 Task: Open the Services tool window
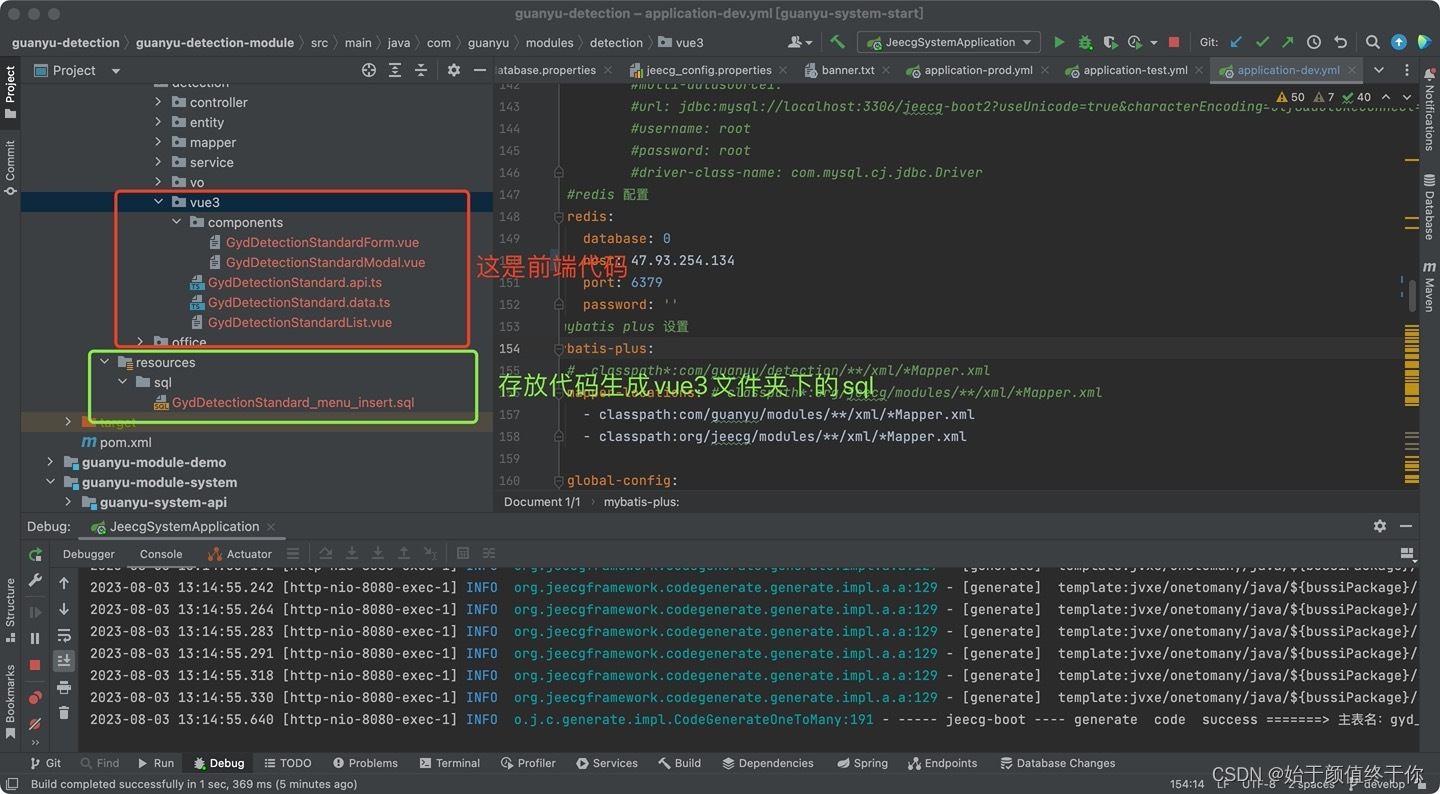point(607,763)
